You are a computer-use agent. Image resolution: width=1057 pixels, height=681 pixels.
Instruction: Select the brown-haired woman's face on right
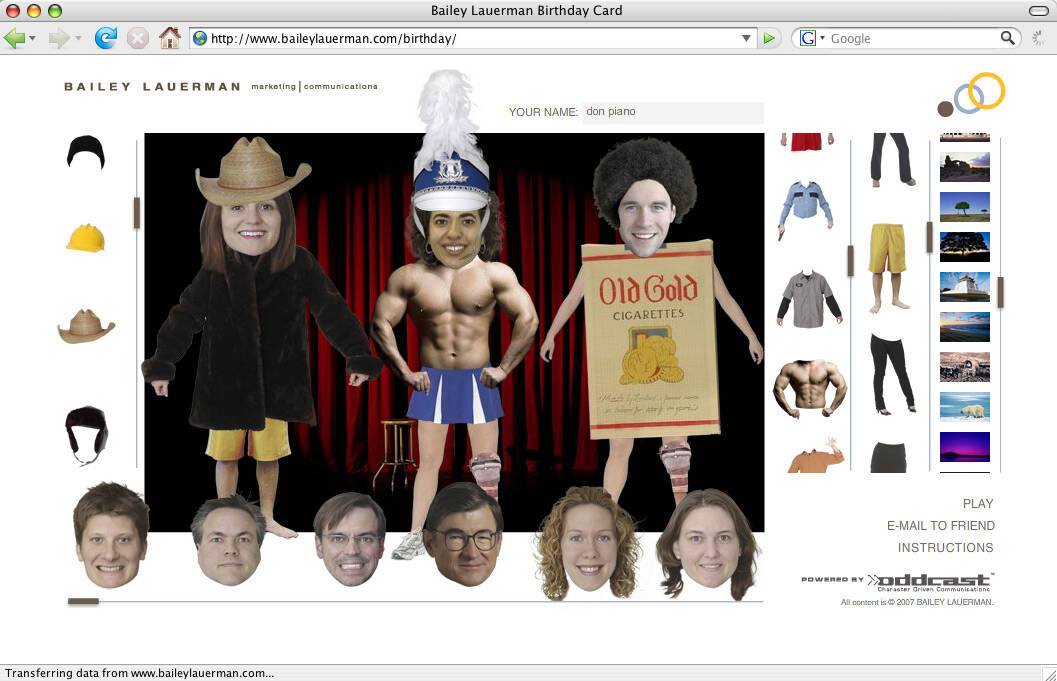(x=708, y=545)
